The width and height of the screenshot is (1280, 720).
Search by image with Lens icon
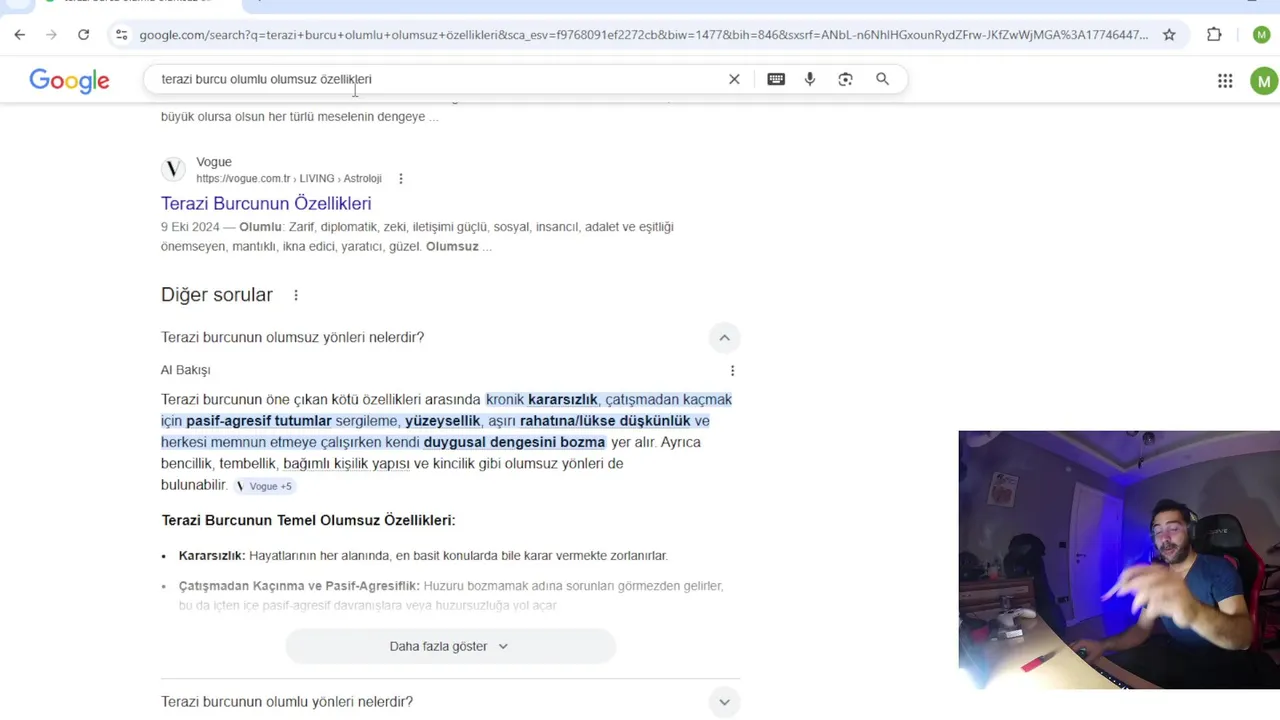pyautogui.click(x=845, y=79)
